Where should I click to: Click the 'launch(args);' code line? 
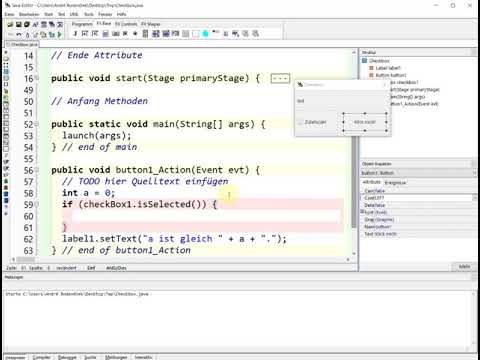97,136
